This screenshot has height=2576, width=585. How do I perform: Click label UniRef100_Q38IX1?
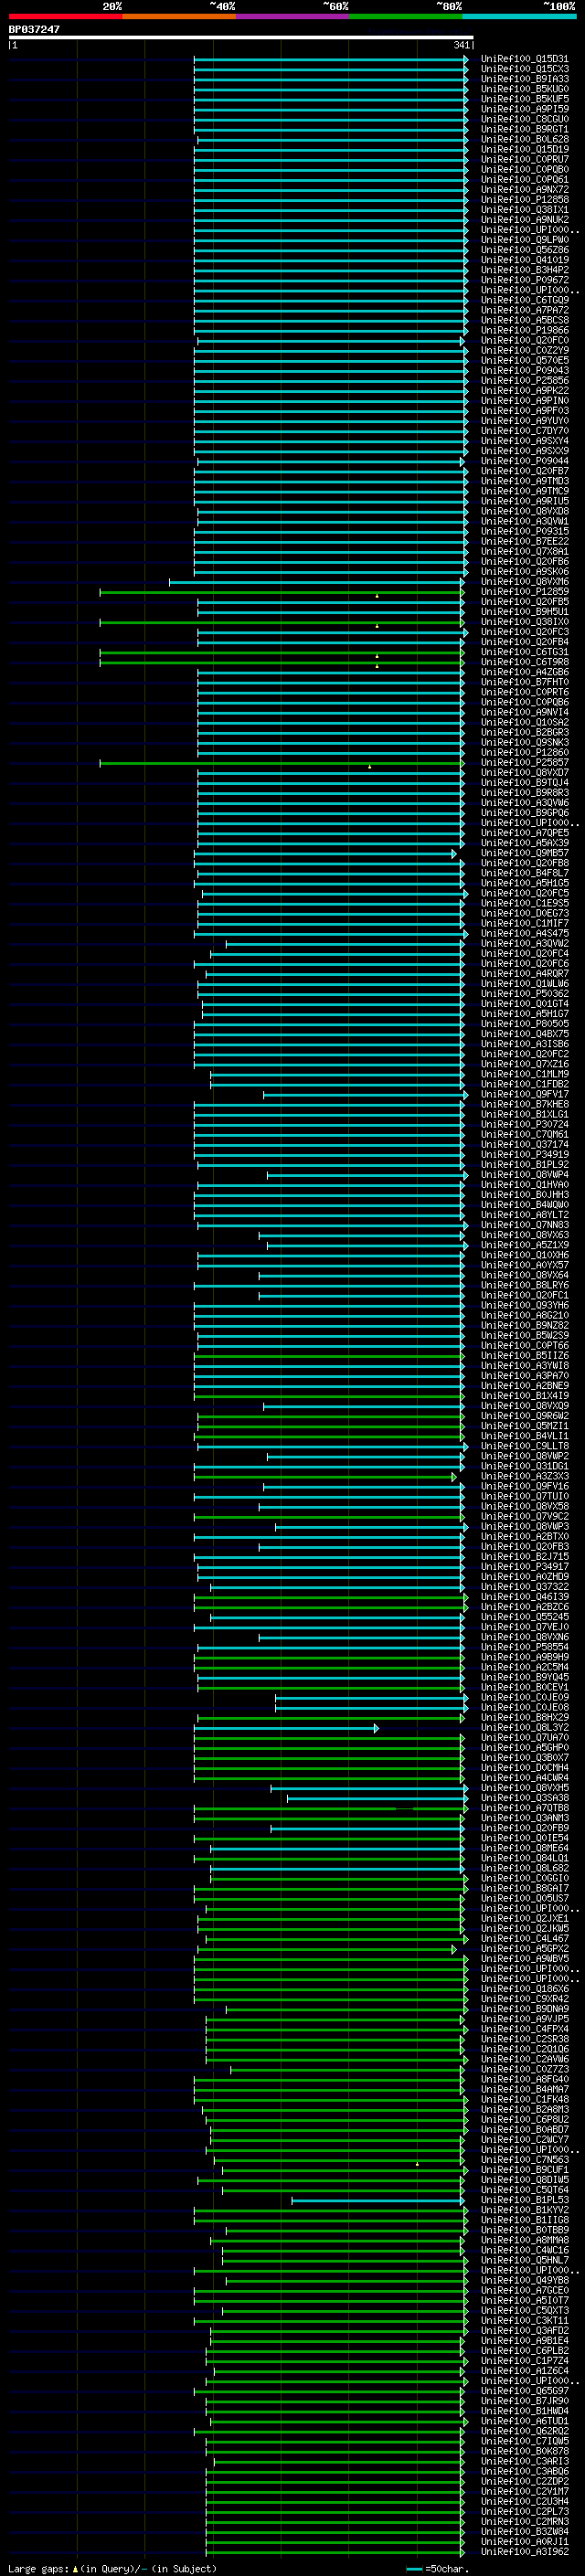(524, 210)
